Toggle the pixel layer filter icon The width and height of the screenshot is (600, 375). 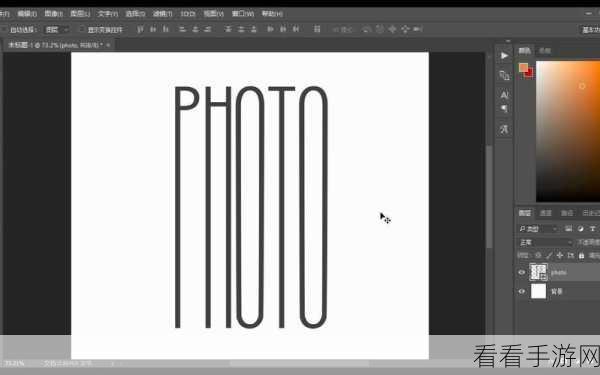click(569, 229)
